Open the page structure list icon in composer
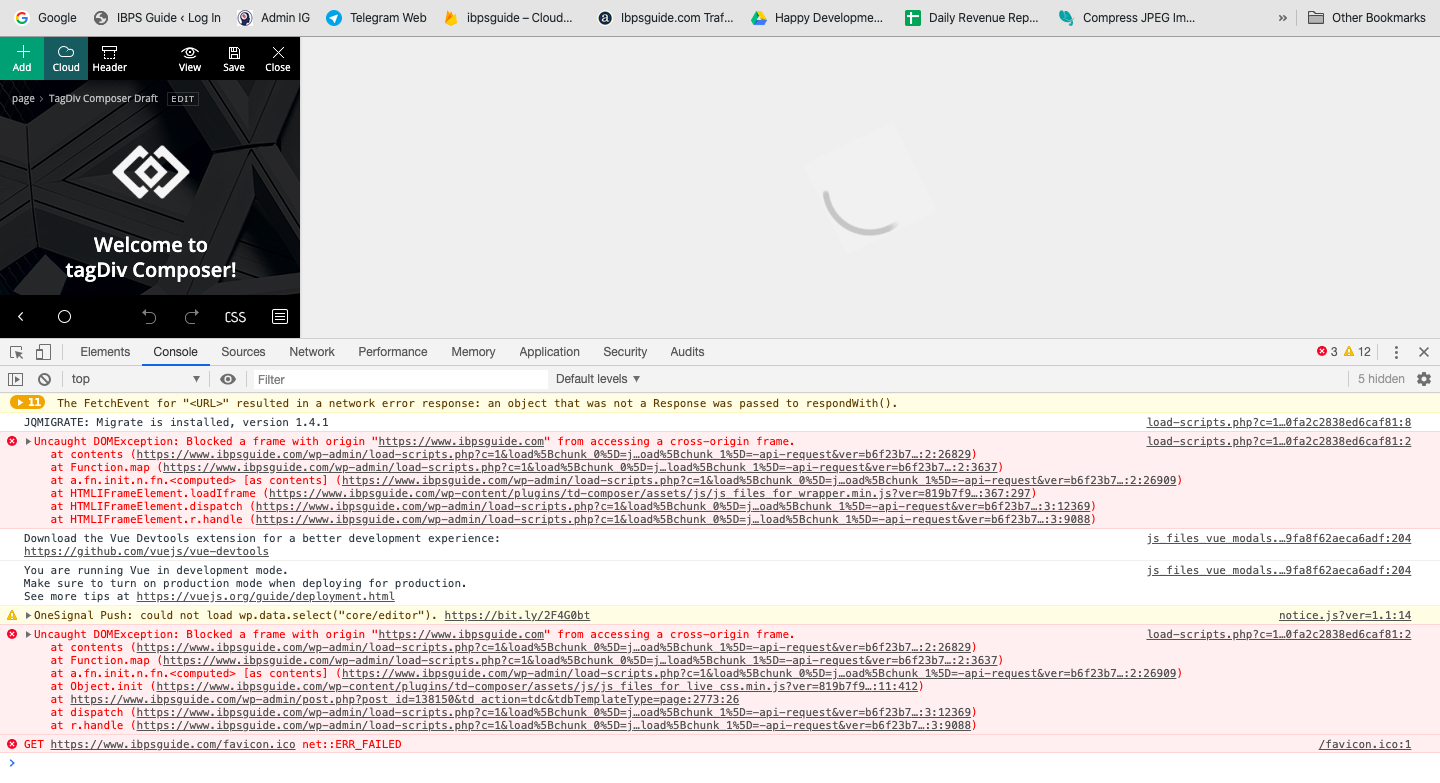Image resolution: width=1440 pixels, height=783 pixels. (x=280, y=317)
